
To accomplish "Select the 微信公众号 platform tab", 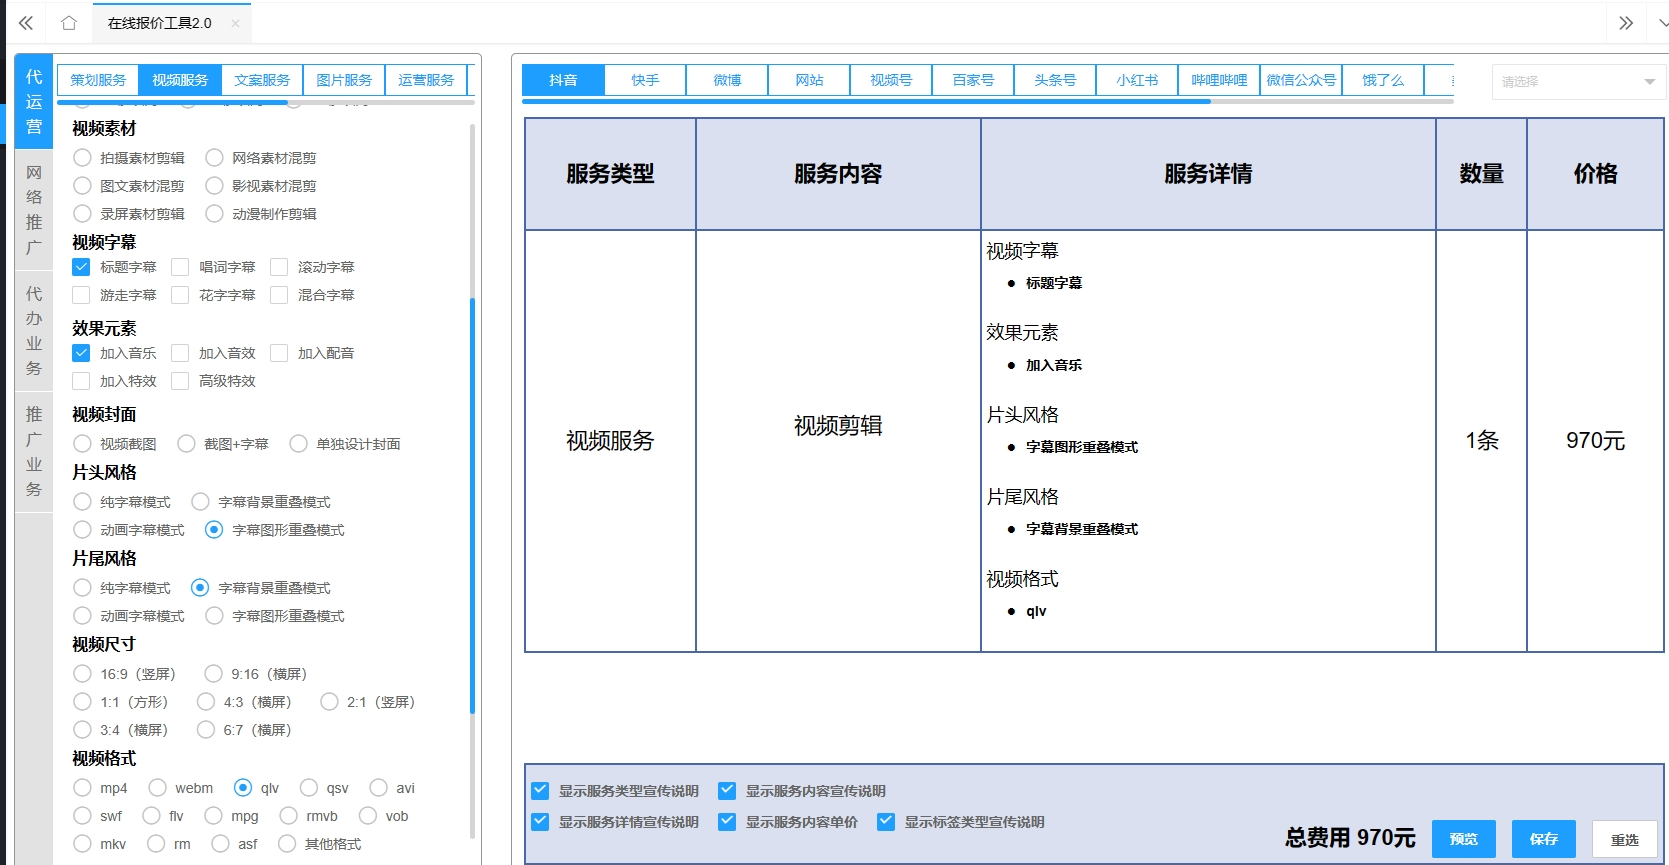I will click(x=1301, y=80).
